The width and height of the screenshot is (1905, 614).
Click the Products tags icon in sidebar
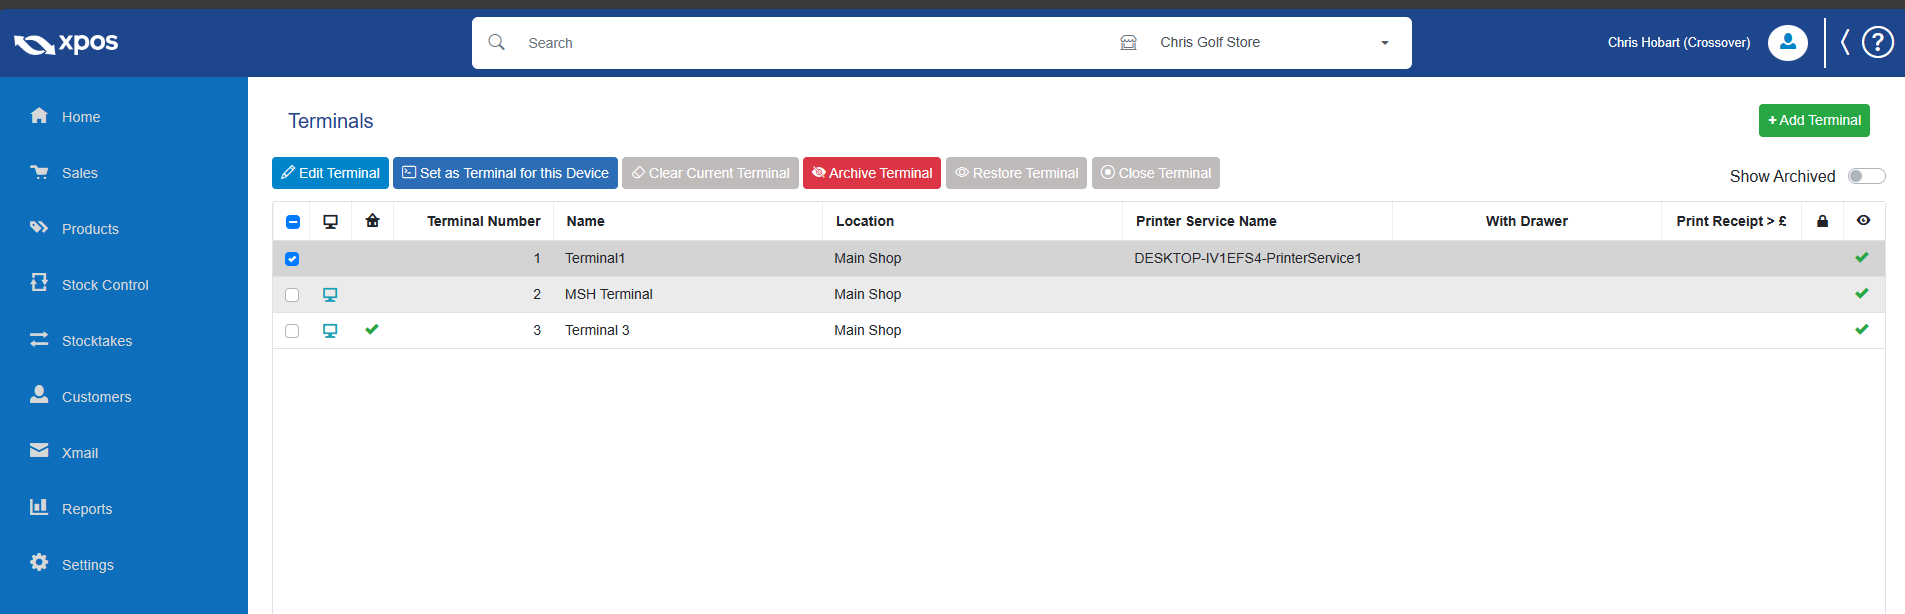click(39, 227)
